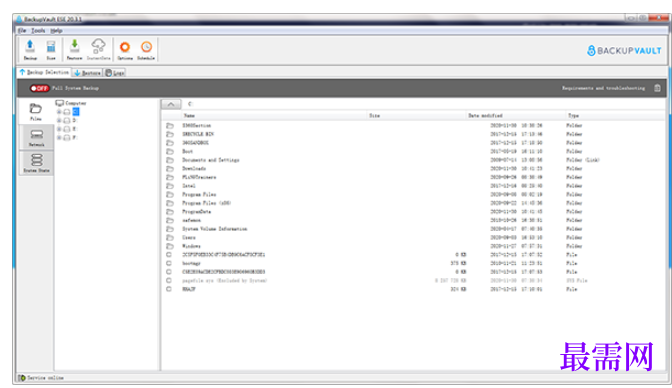Select the highlighted C: drive in the tree
672x388 pixels.
click(75, 111)
